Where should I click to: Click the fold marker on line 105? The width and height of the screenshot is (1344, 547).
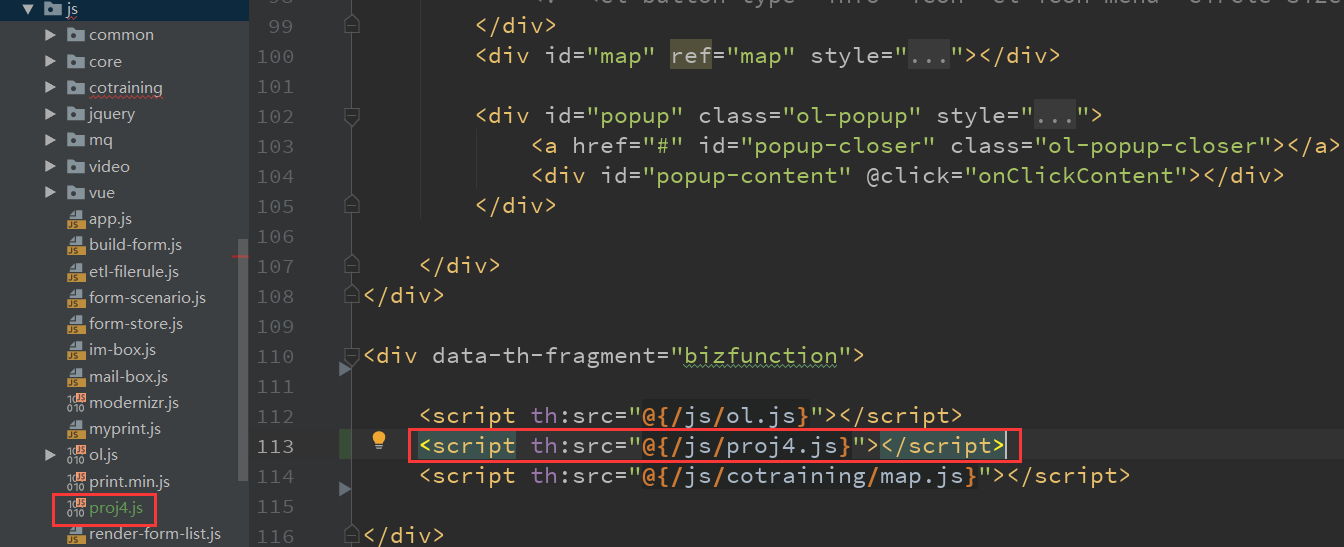pos(350,206)
